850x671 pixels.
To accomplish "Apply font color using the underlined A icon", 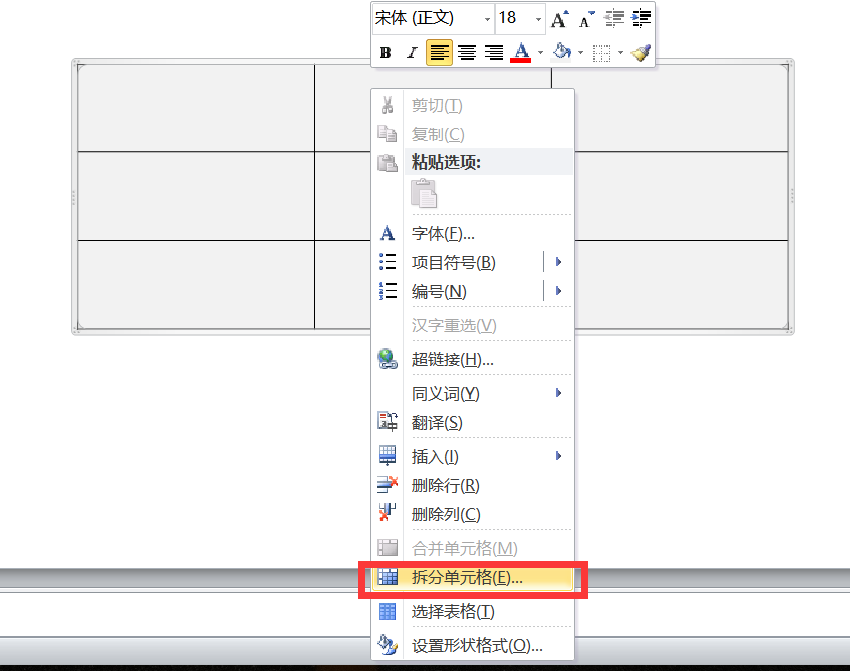I will (x=521, y=50).
